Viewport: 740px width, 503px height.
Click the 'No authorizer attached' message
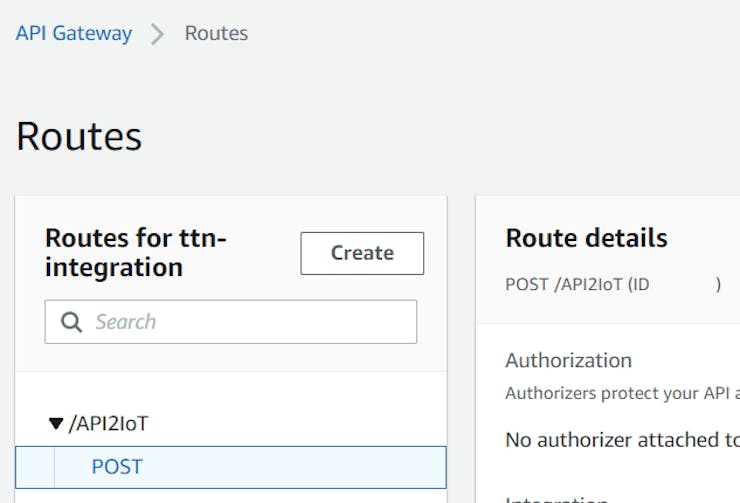622,438
